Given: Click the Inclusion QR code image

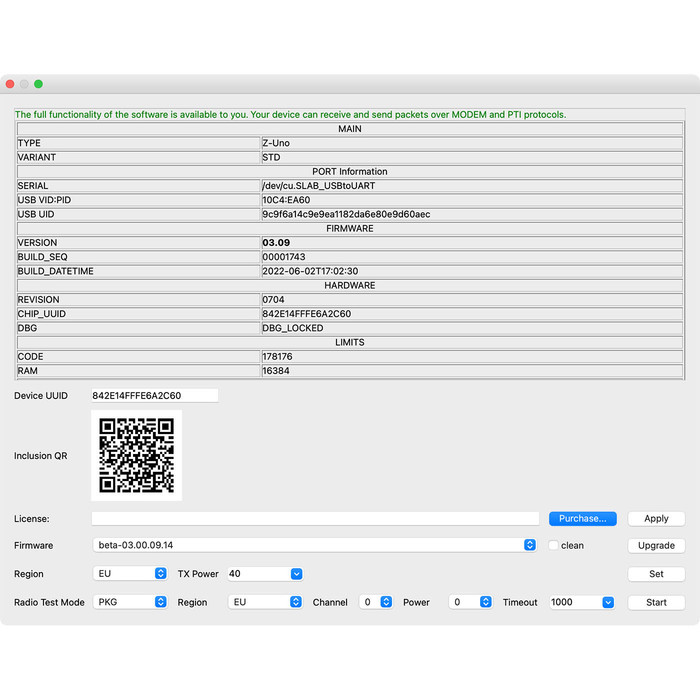Looking at the screenshot, I should 136,455.
